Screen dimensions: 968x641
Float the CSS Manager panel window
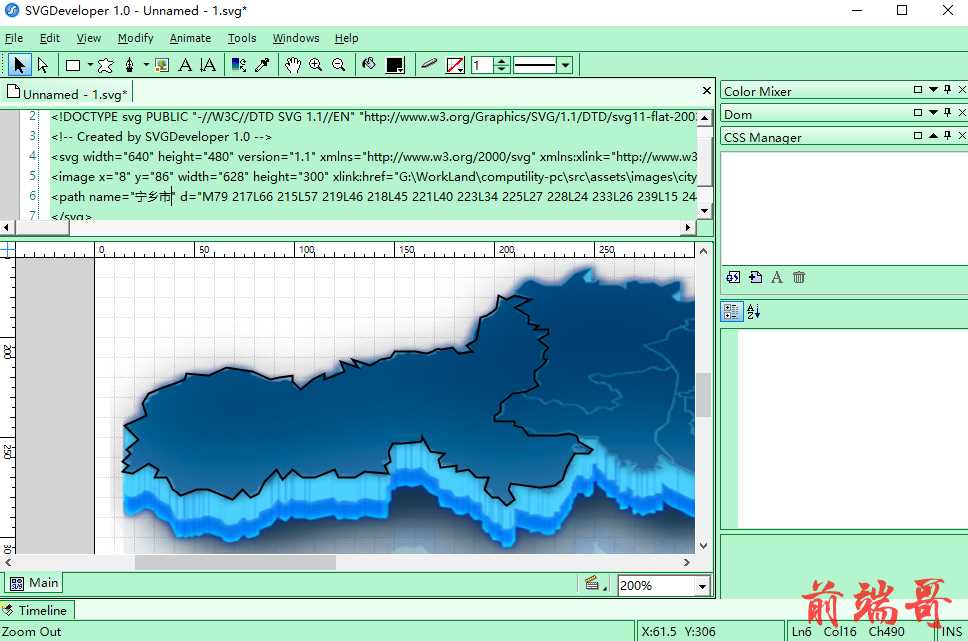[x=918, y=135]
